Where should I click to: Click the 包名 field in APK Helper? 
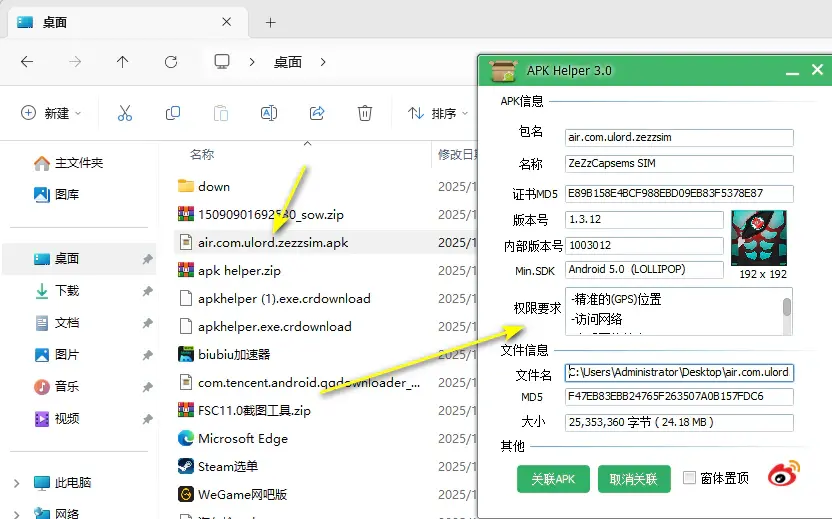[x=679, y=137]
